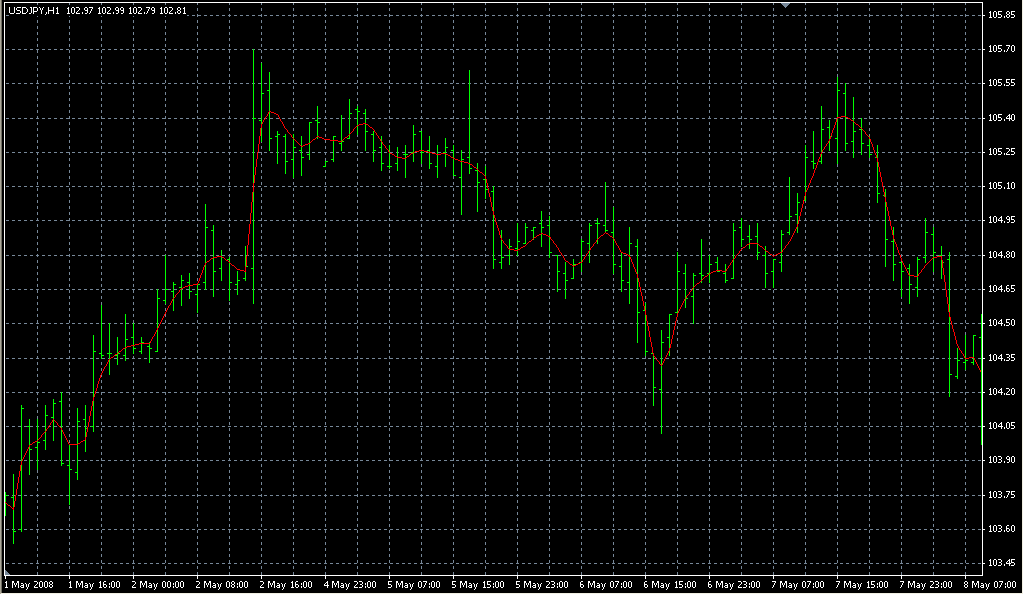Click the 104.35 price axis label
The image size is (1024, 594).
[1002, 358]
